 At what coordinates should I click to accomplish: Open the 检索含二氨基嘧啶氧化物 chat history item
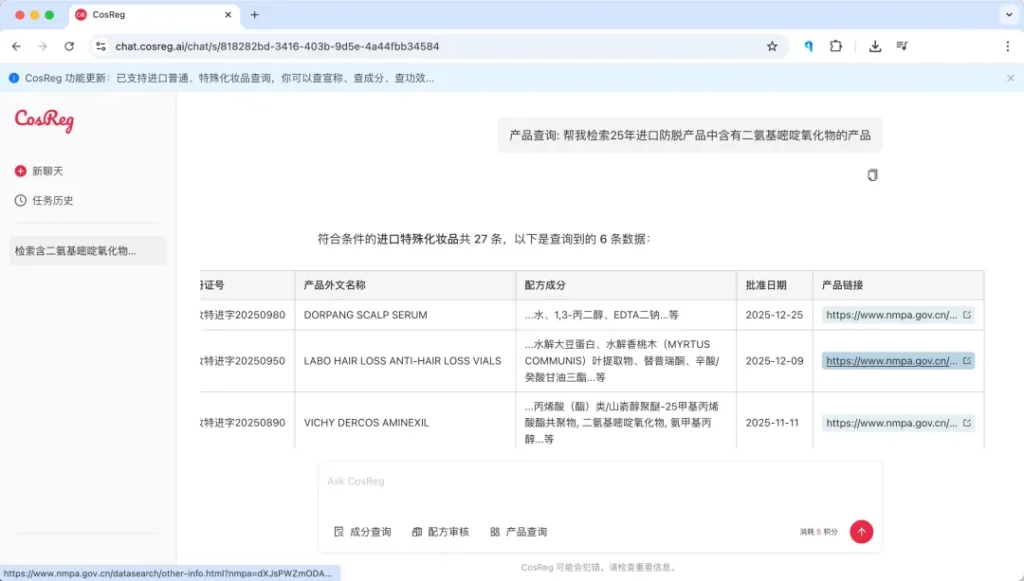[88, 251]
